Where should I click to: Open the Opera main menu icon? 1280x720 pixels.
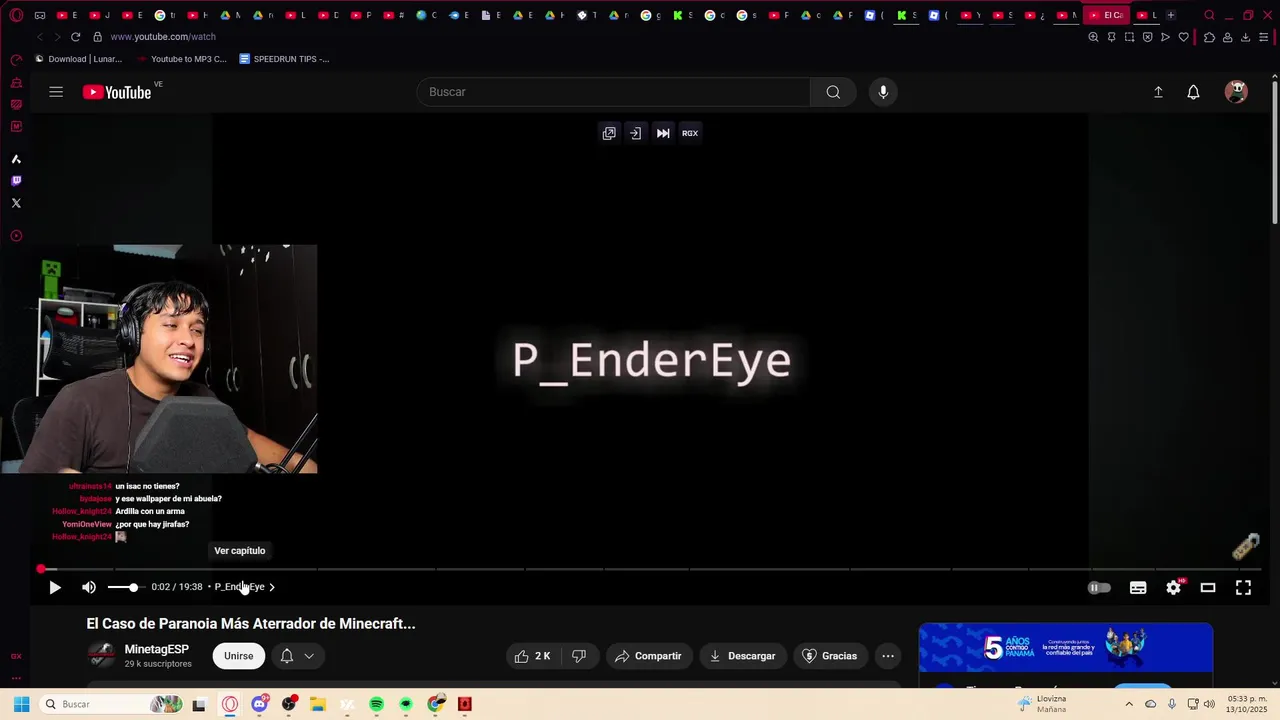point(16,15)
